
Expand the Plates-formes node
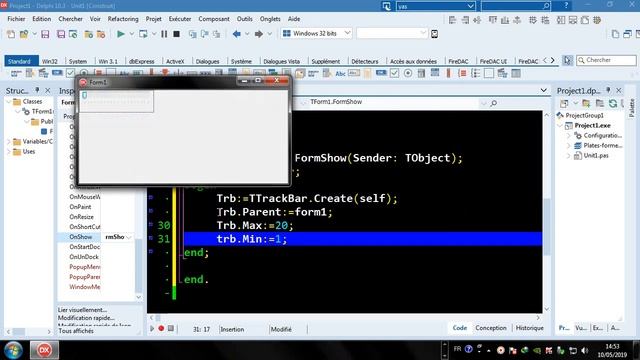pyautogui.click(x=568, y=146)
